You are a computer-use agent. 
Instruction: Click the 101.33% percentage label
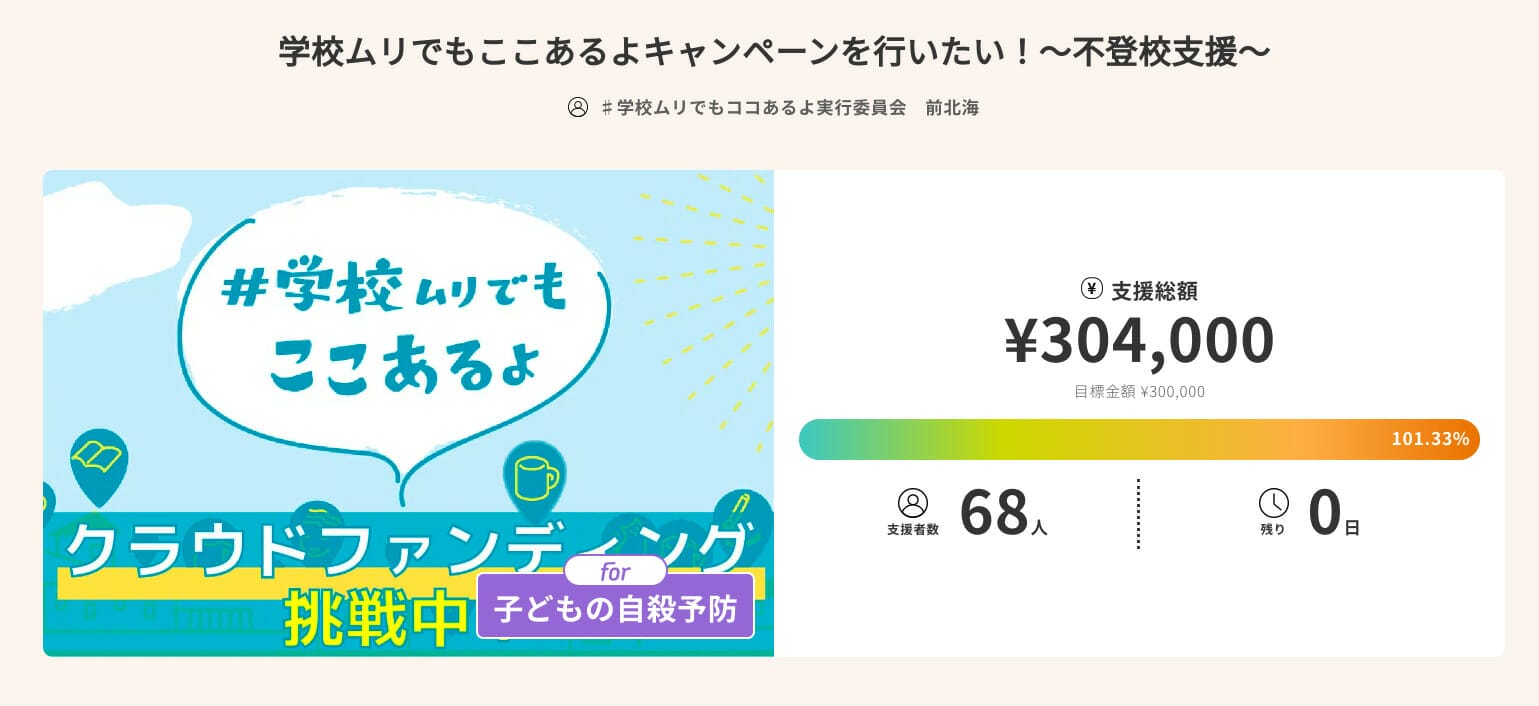(x=1429, y=439)
